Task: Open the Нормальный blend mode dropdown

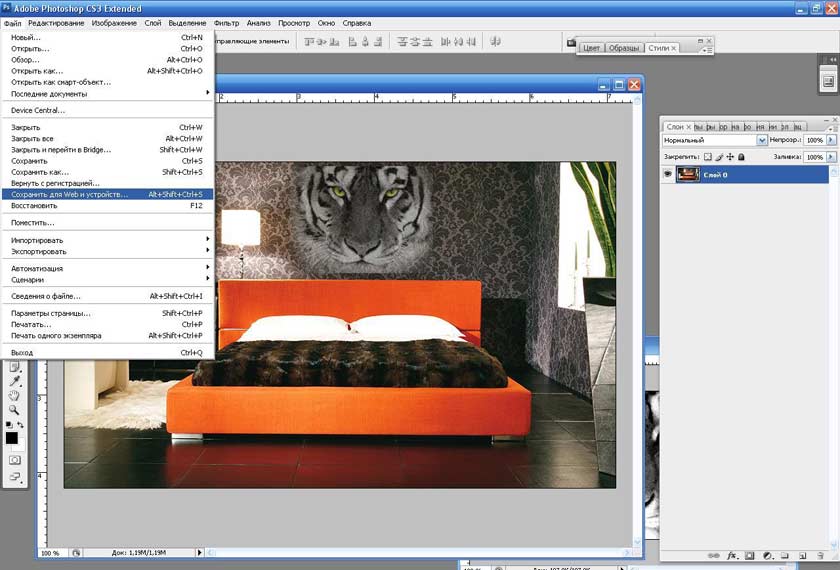Action: [762, 141]
